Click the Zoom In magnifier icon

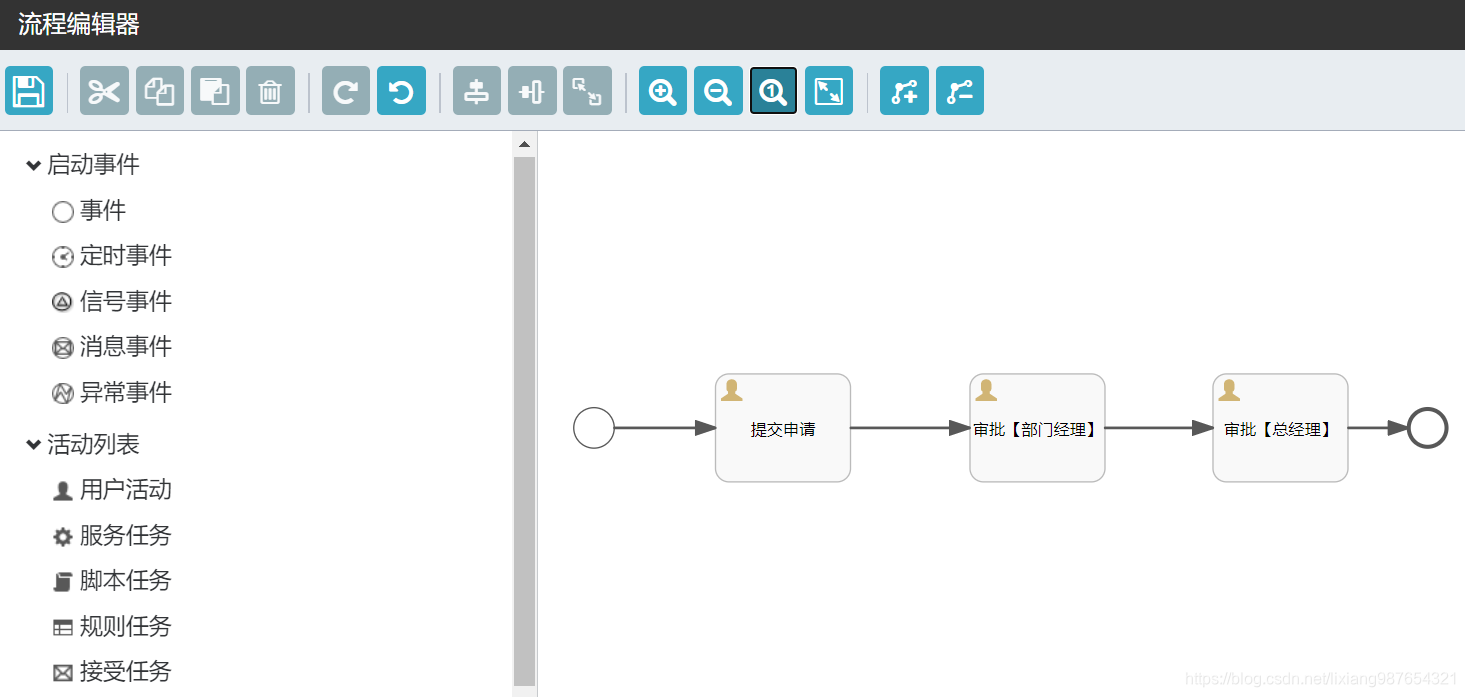pyautogui.click(x=663, y=91)
